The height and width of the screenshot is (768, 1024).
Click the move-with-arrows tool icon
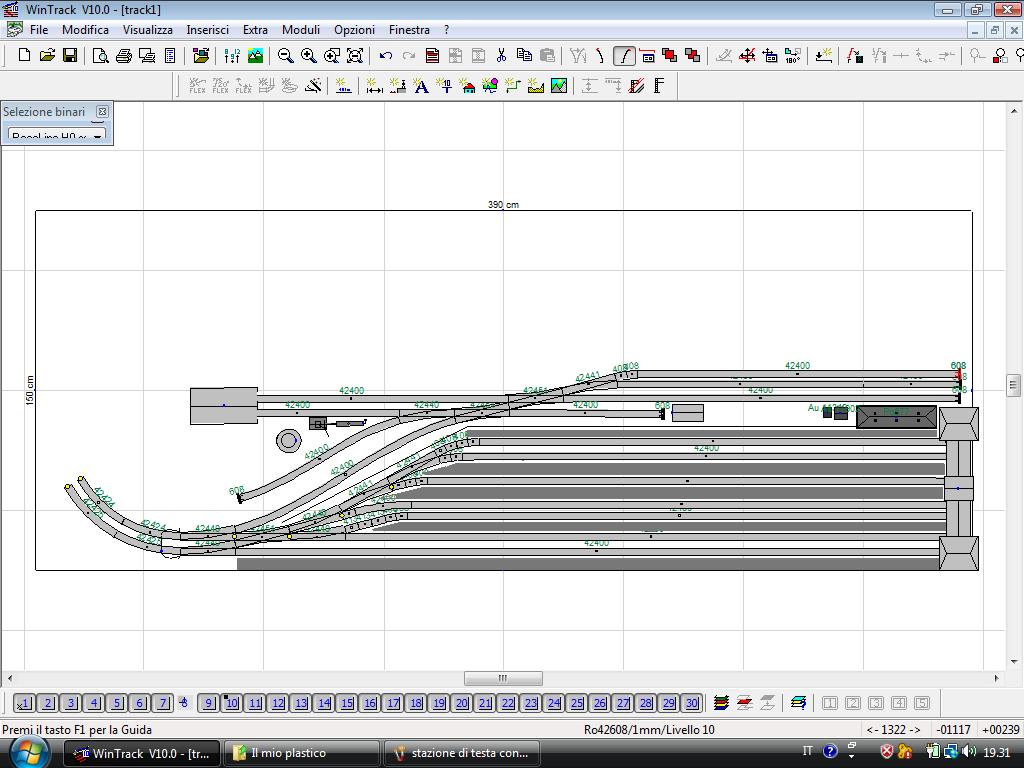tap(747, 56)
